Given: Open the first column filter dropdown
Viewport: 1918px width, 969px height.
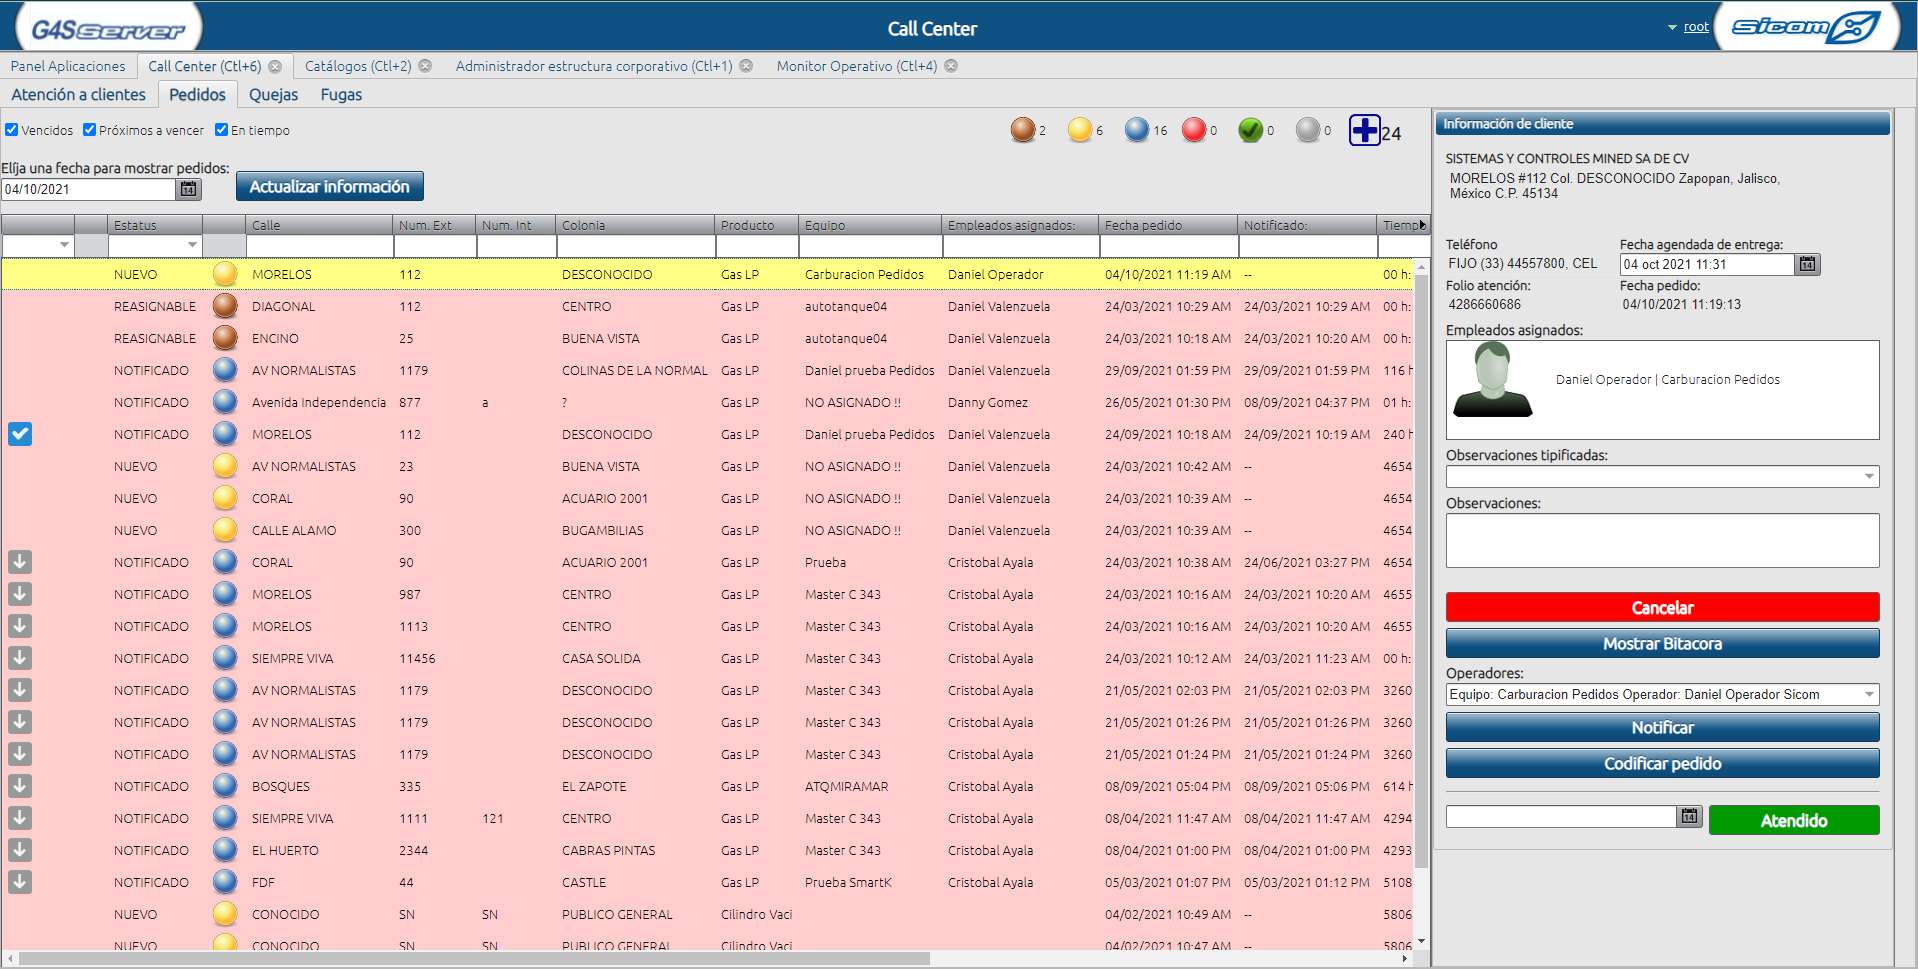Looking at the screenshot, I should click(x=64, y=246).
